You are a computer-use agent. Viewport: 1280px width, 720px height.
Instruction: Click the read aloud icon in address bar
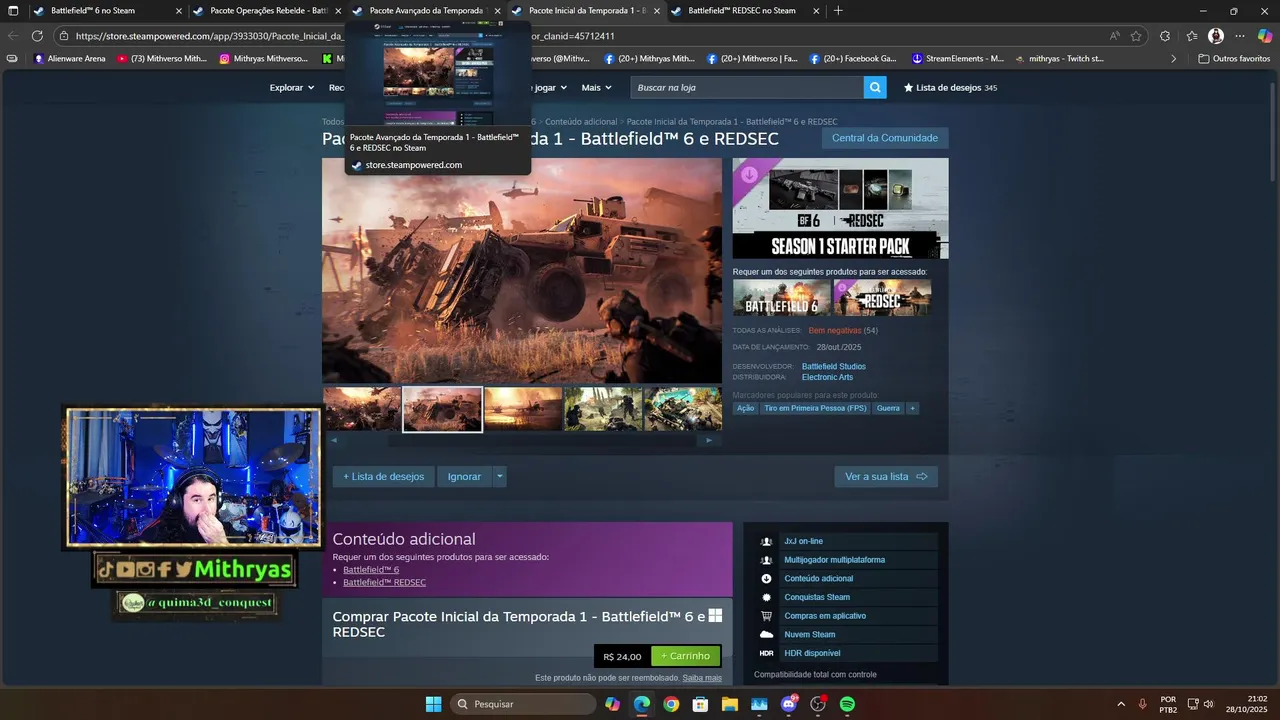tap(1114, 36)
